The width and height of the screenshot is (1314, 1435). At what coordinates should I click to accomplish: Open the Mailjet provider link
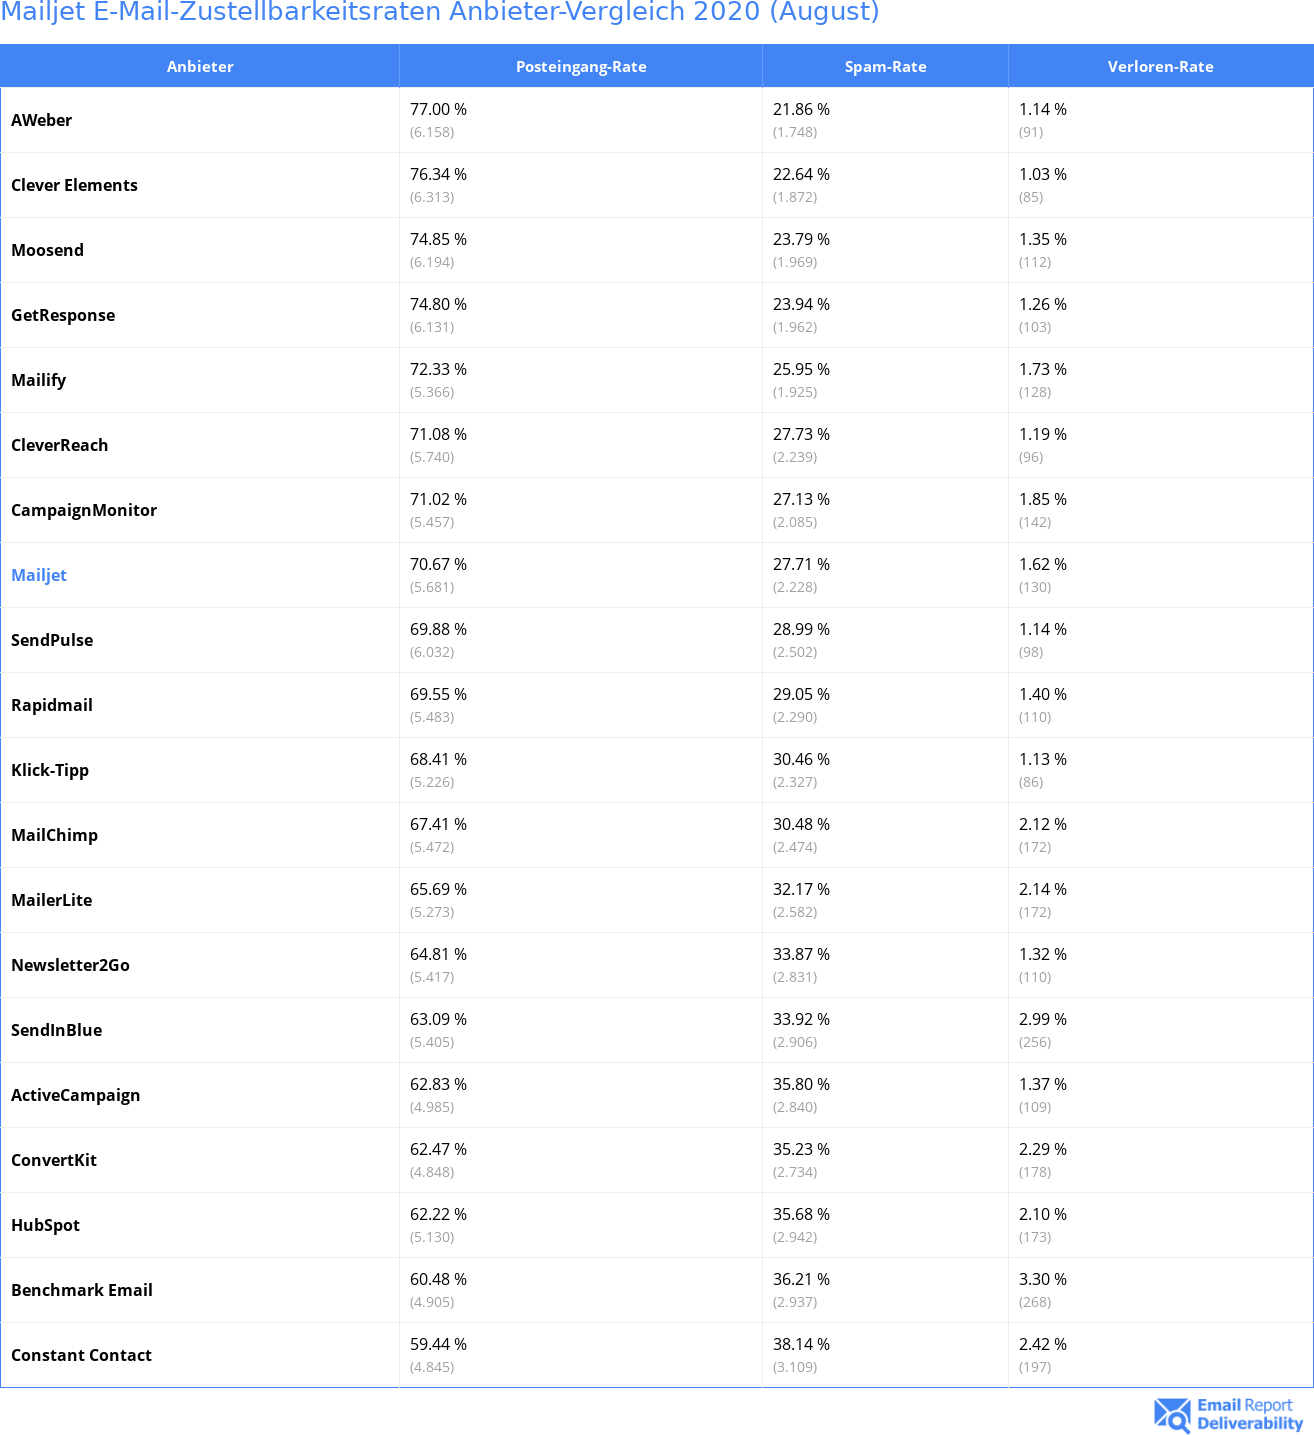[39, 575]
